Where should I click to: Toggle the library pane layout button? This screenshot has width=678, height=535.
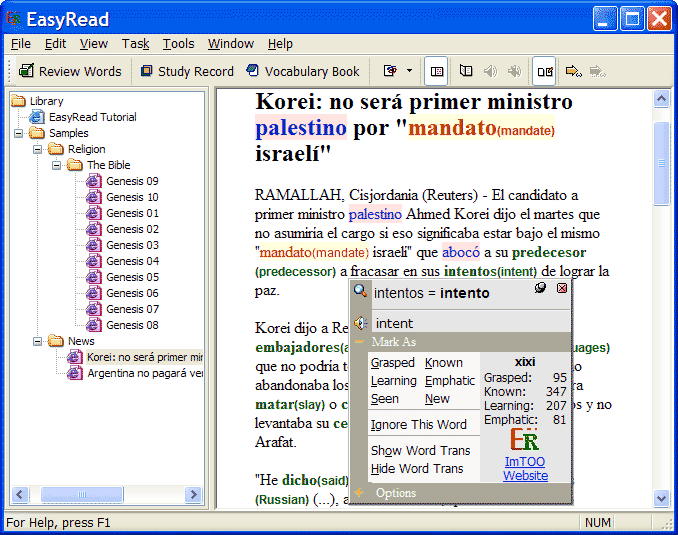pos(436,71)
